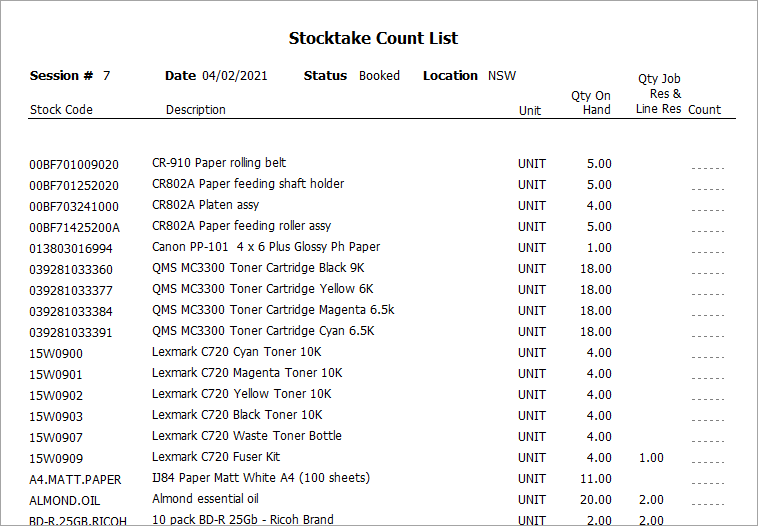Screen dimensions: 758x526
Task: Click the 18.00 quantity for 039281033360
Action: (596, 269)
